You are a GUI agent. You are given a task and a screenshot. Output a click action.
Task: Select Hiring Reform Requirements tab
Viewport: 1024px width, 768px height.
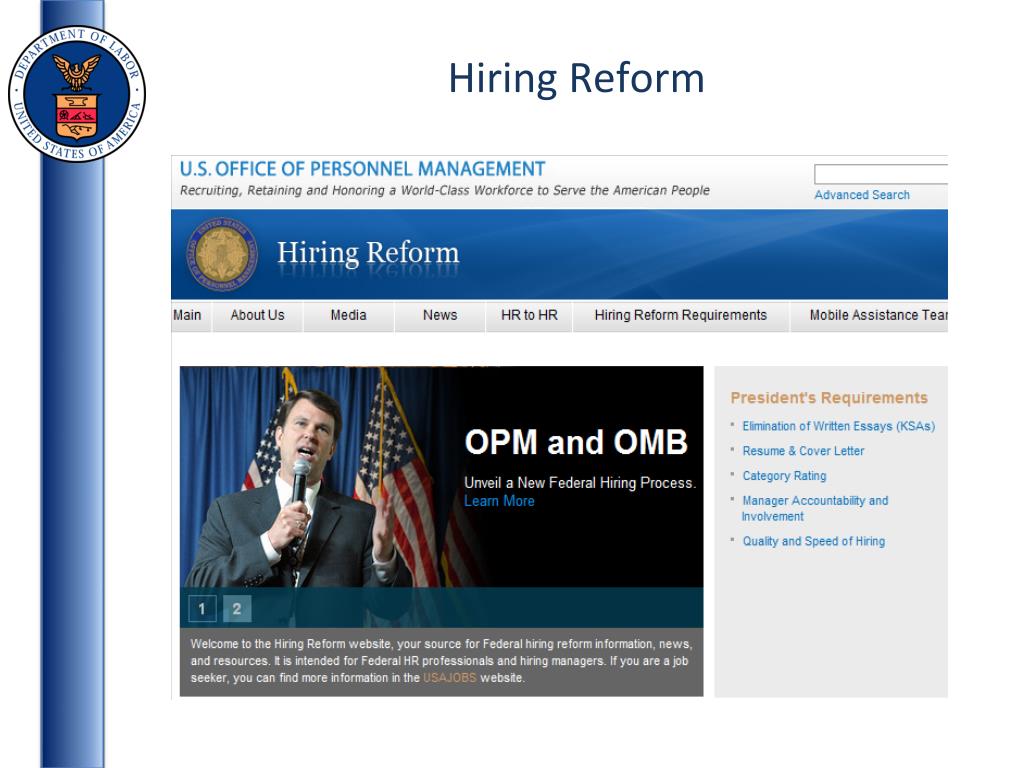click(x=680, y=315)
